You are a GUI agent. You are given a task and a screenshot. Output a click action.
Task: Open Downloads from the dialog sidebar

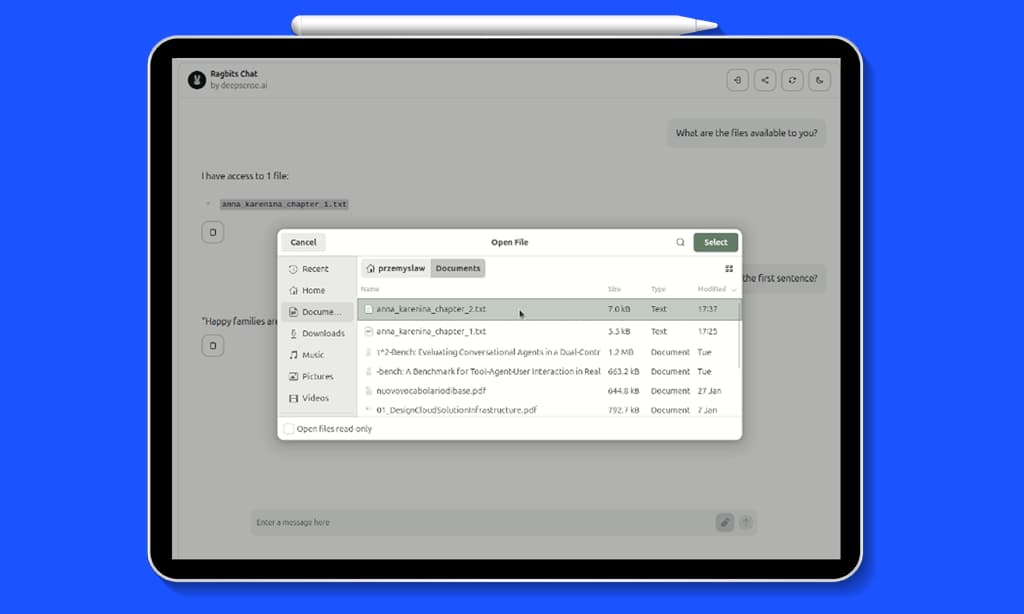(318, 333)
